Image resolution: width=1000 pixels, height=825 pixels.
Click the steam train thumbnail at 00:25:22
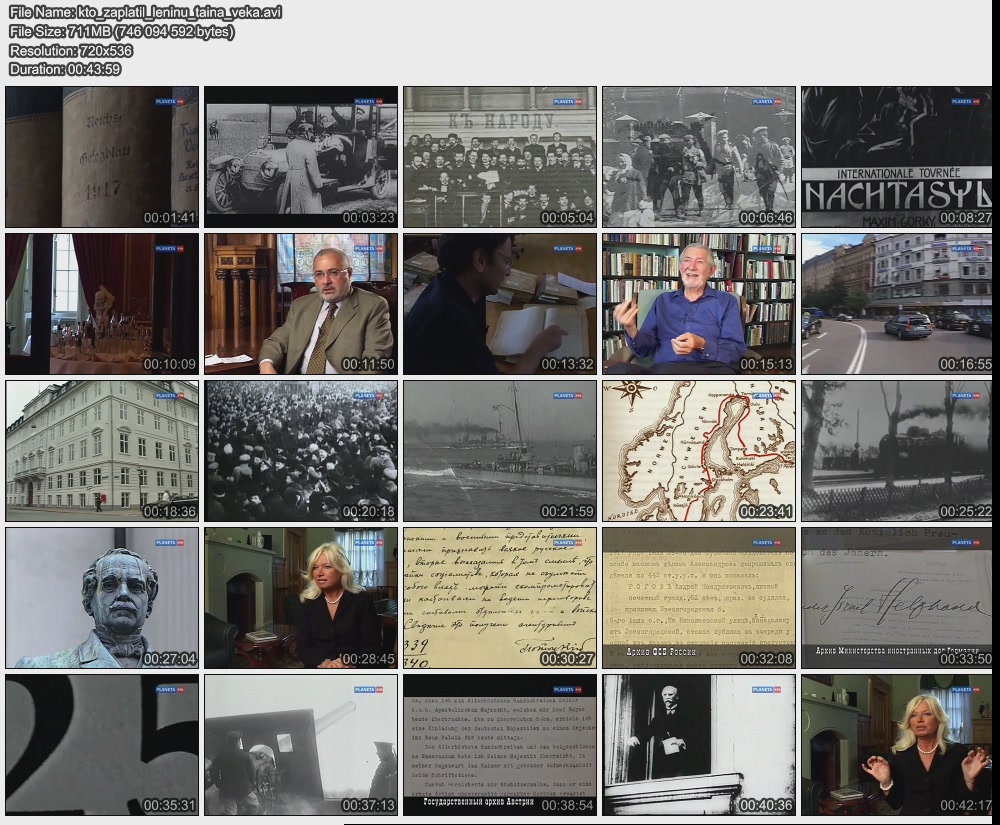pos(897,451)
